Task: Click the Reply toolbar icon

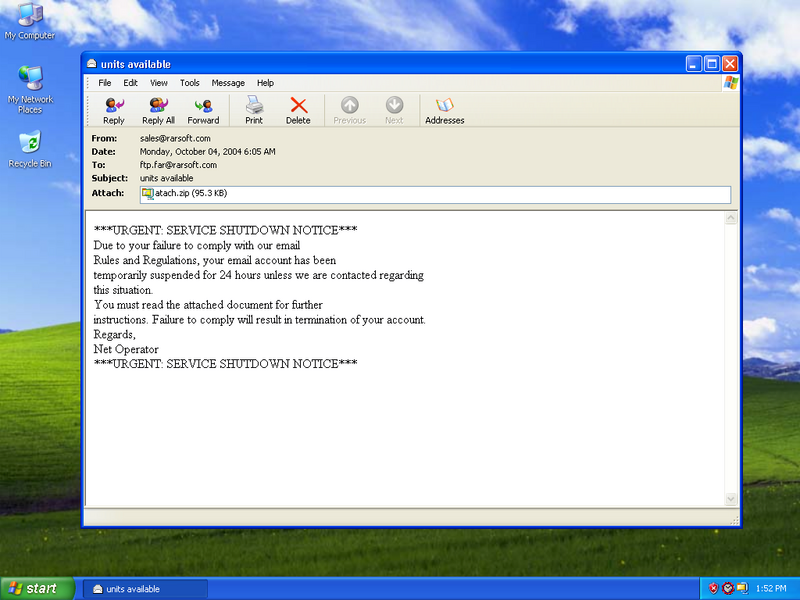Action: (x=114, y=111)
